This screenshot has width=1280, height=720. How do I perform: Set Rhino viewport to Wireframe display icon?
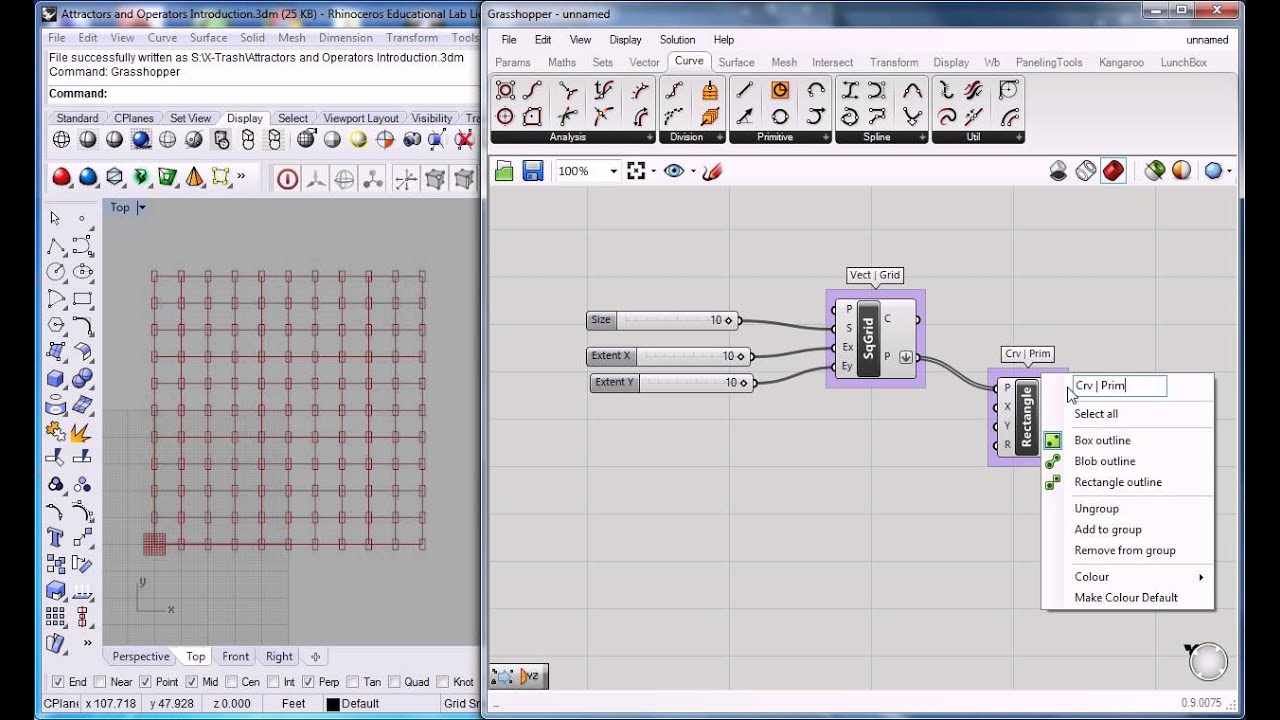[61, 140]
